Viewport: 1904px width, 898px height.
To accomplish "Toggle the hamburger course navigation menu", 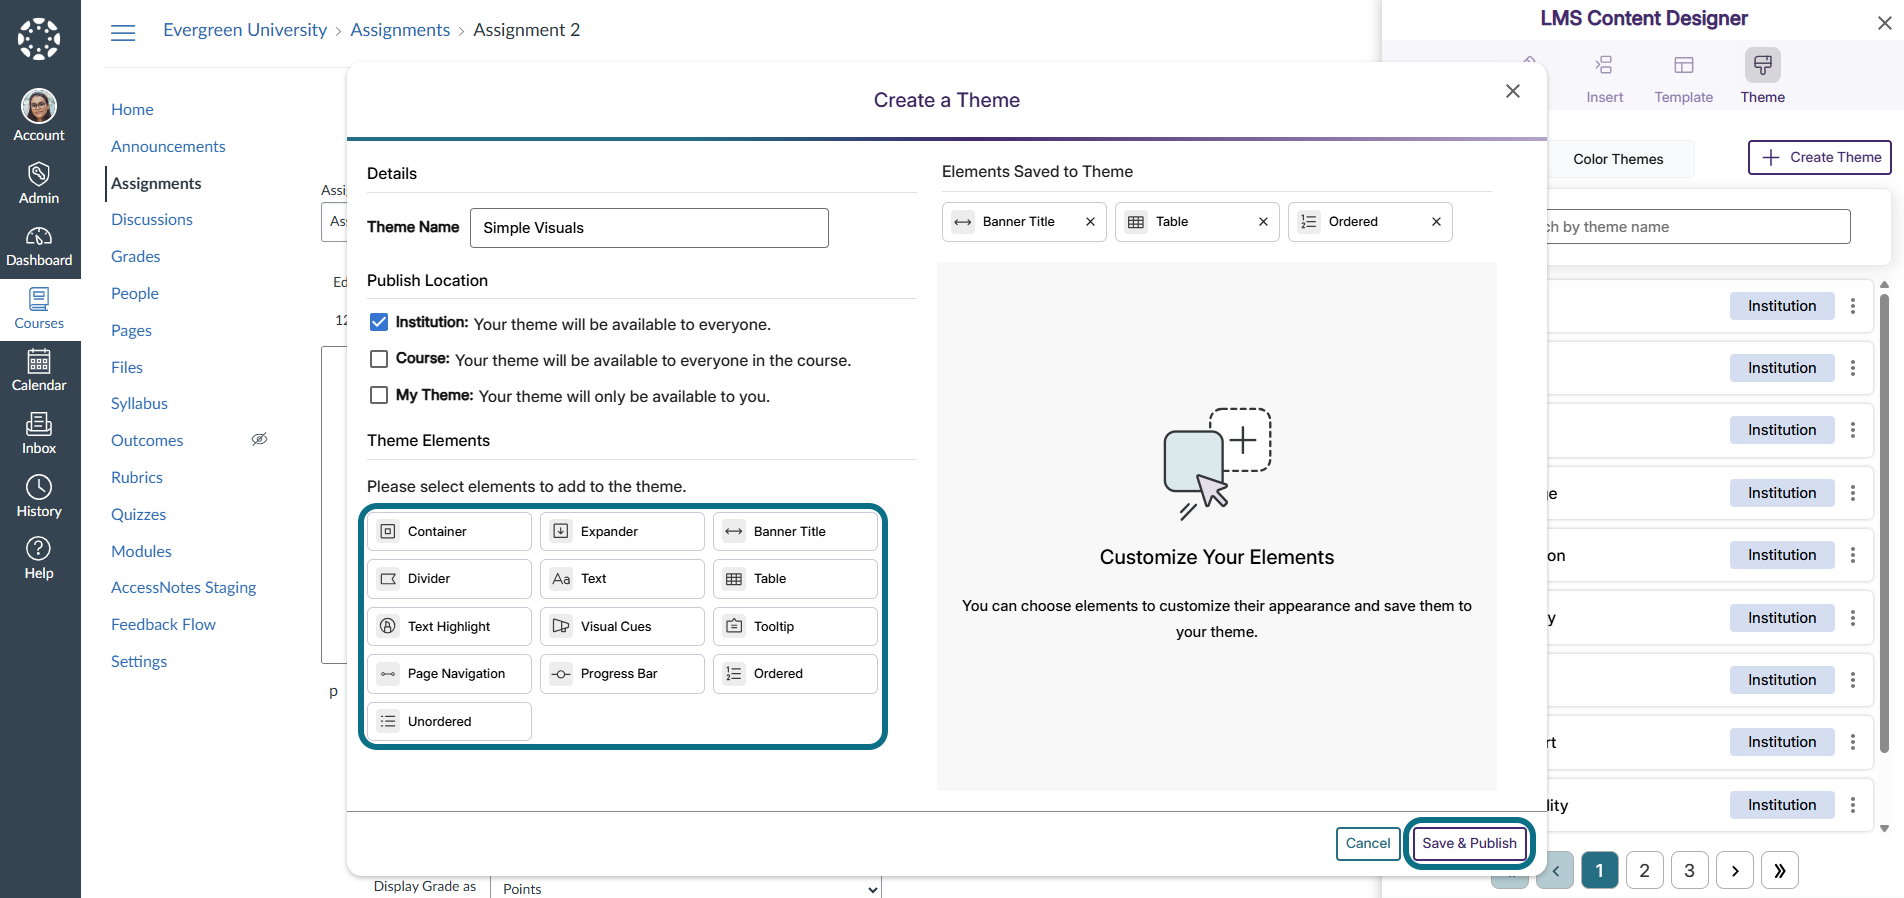I will [123, 32].
